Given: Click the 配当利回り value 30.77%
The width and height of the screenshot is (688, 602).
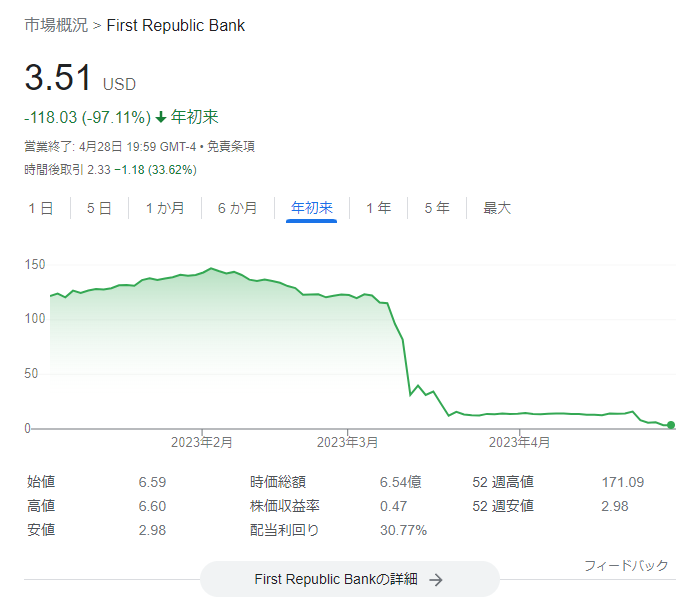Looking at the screenshot, I should click(403, 530).
